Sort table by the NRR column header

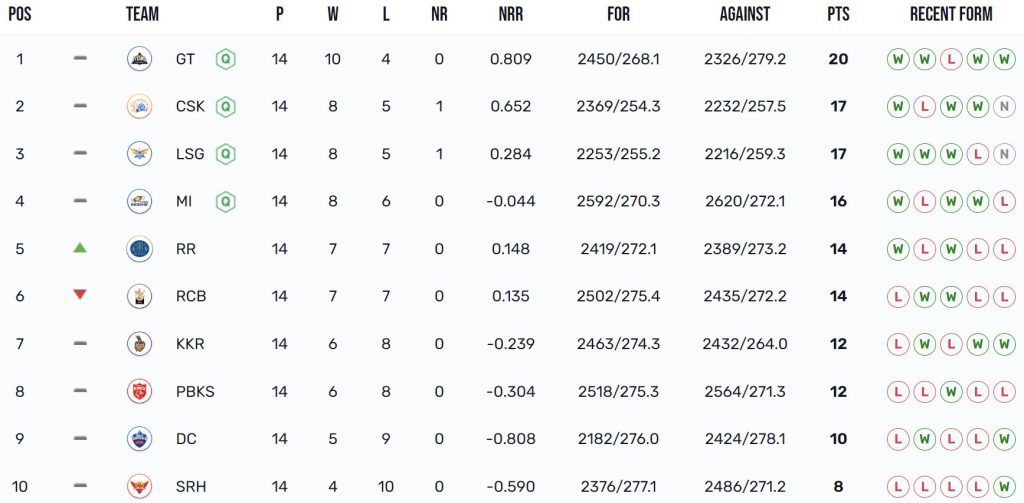[x=511, y=15]
